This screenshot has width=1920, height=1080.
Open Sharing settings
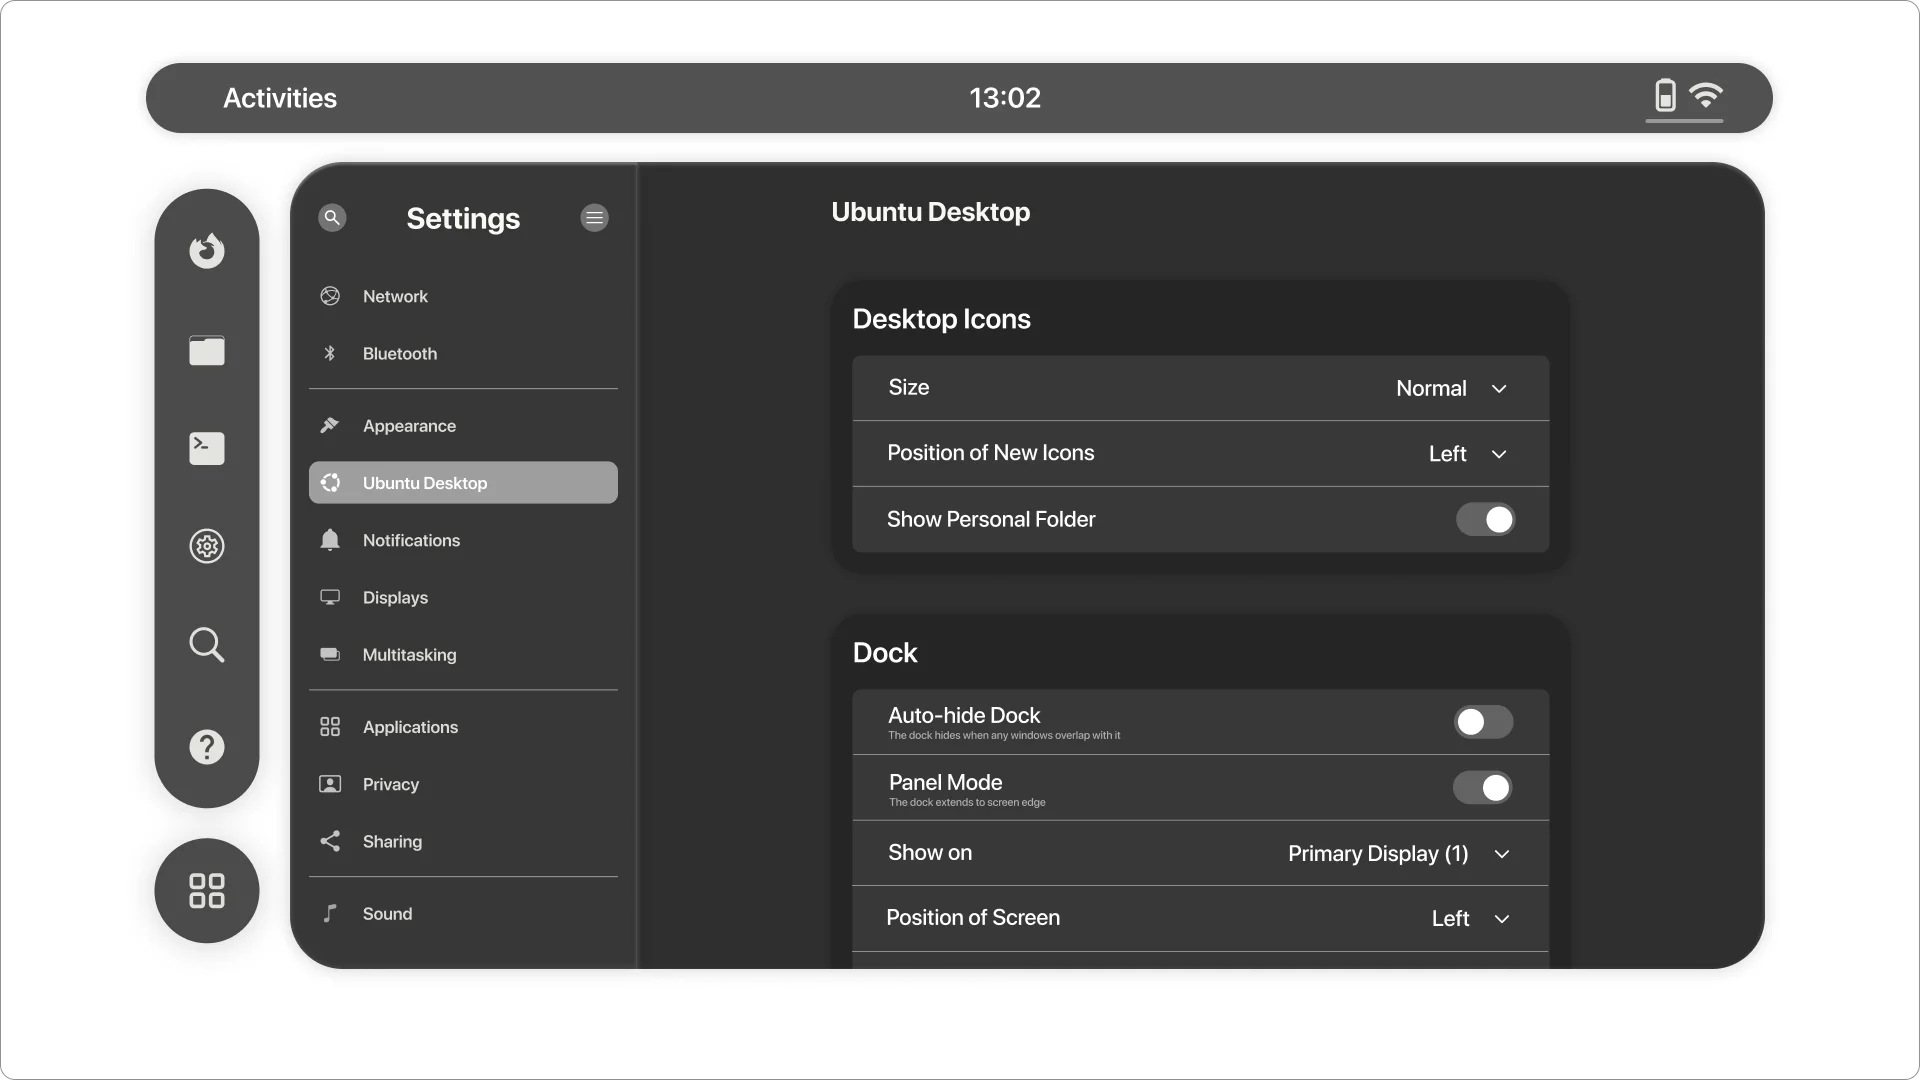[x=463, y=841]
